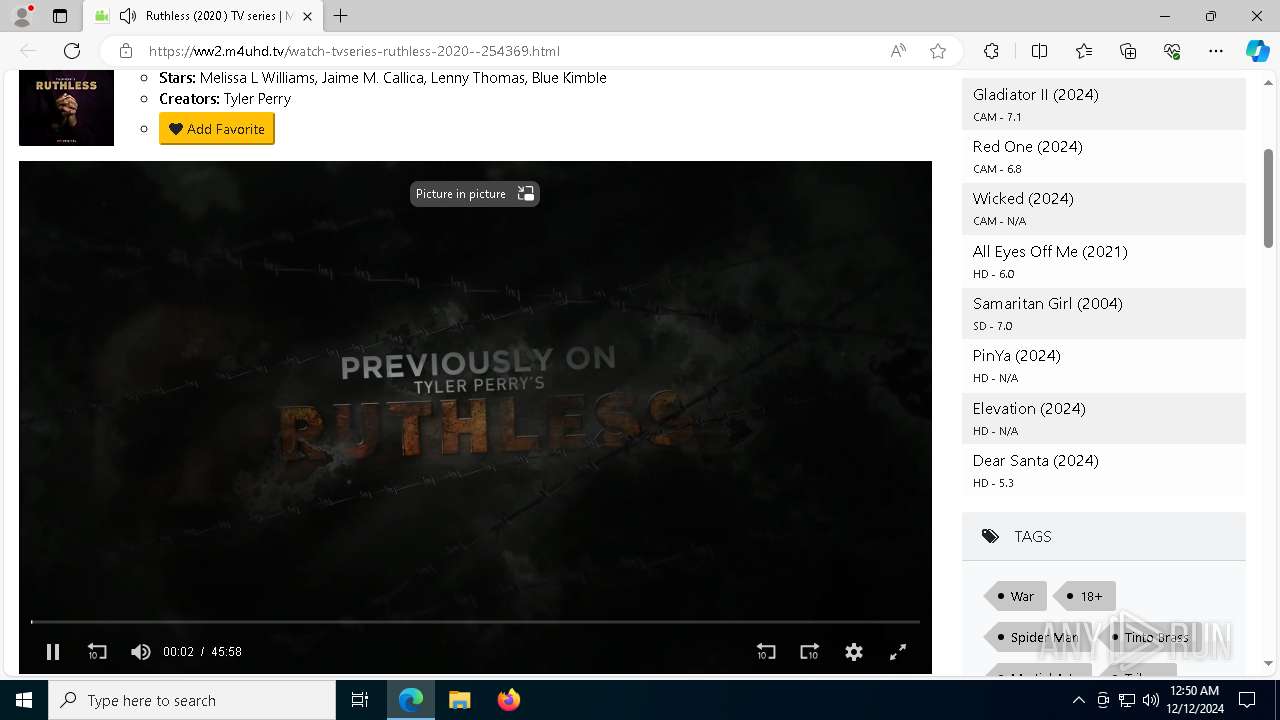Open Wicked (2024) link
This screenshot has width=1280, height=720.
[1023, 199]
